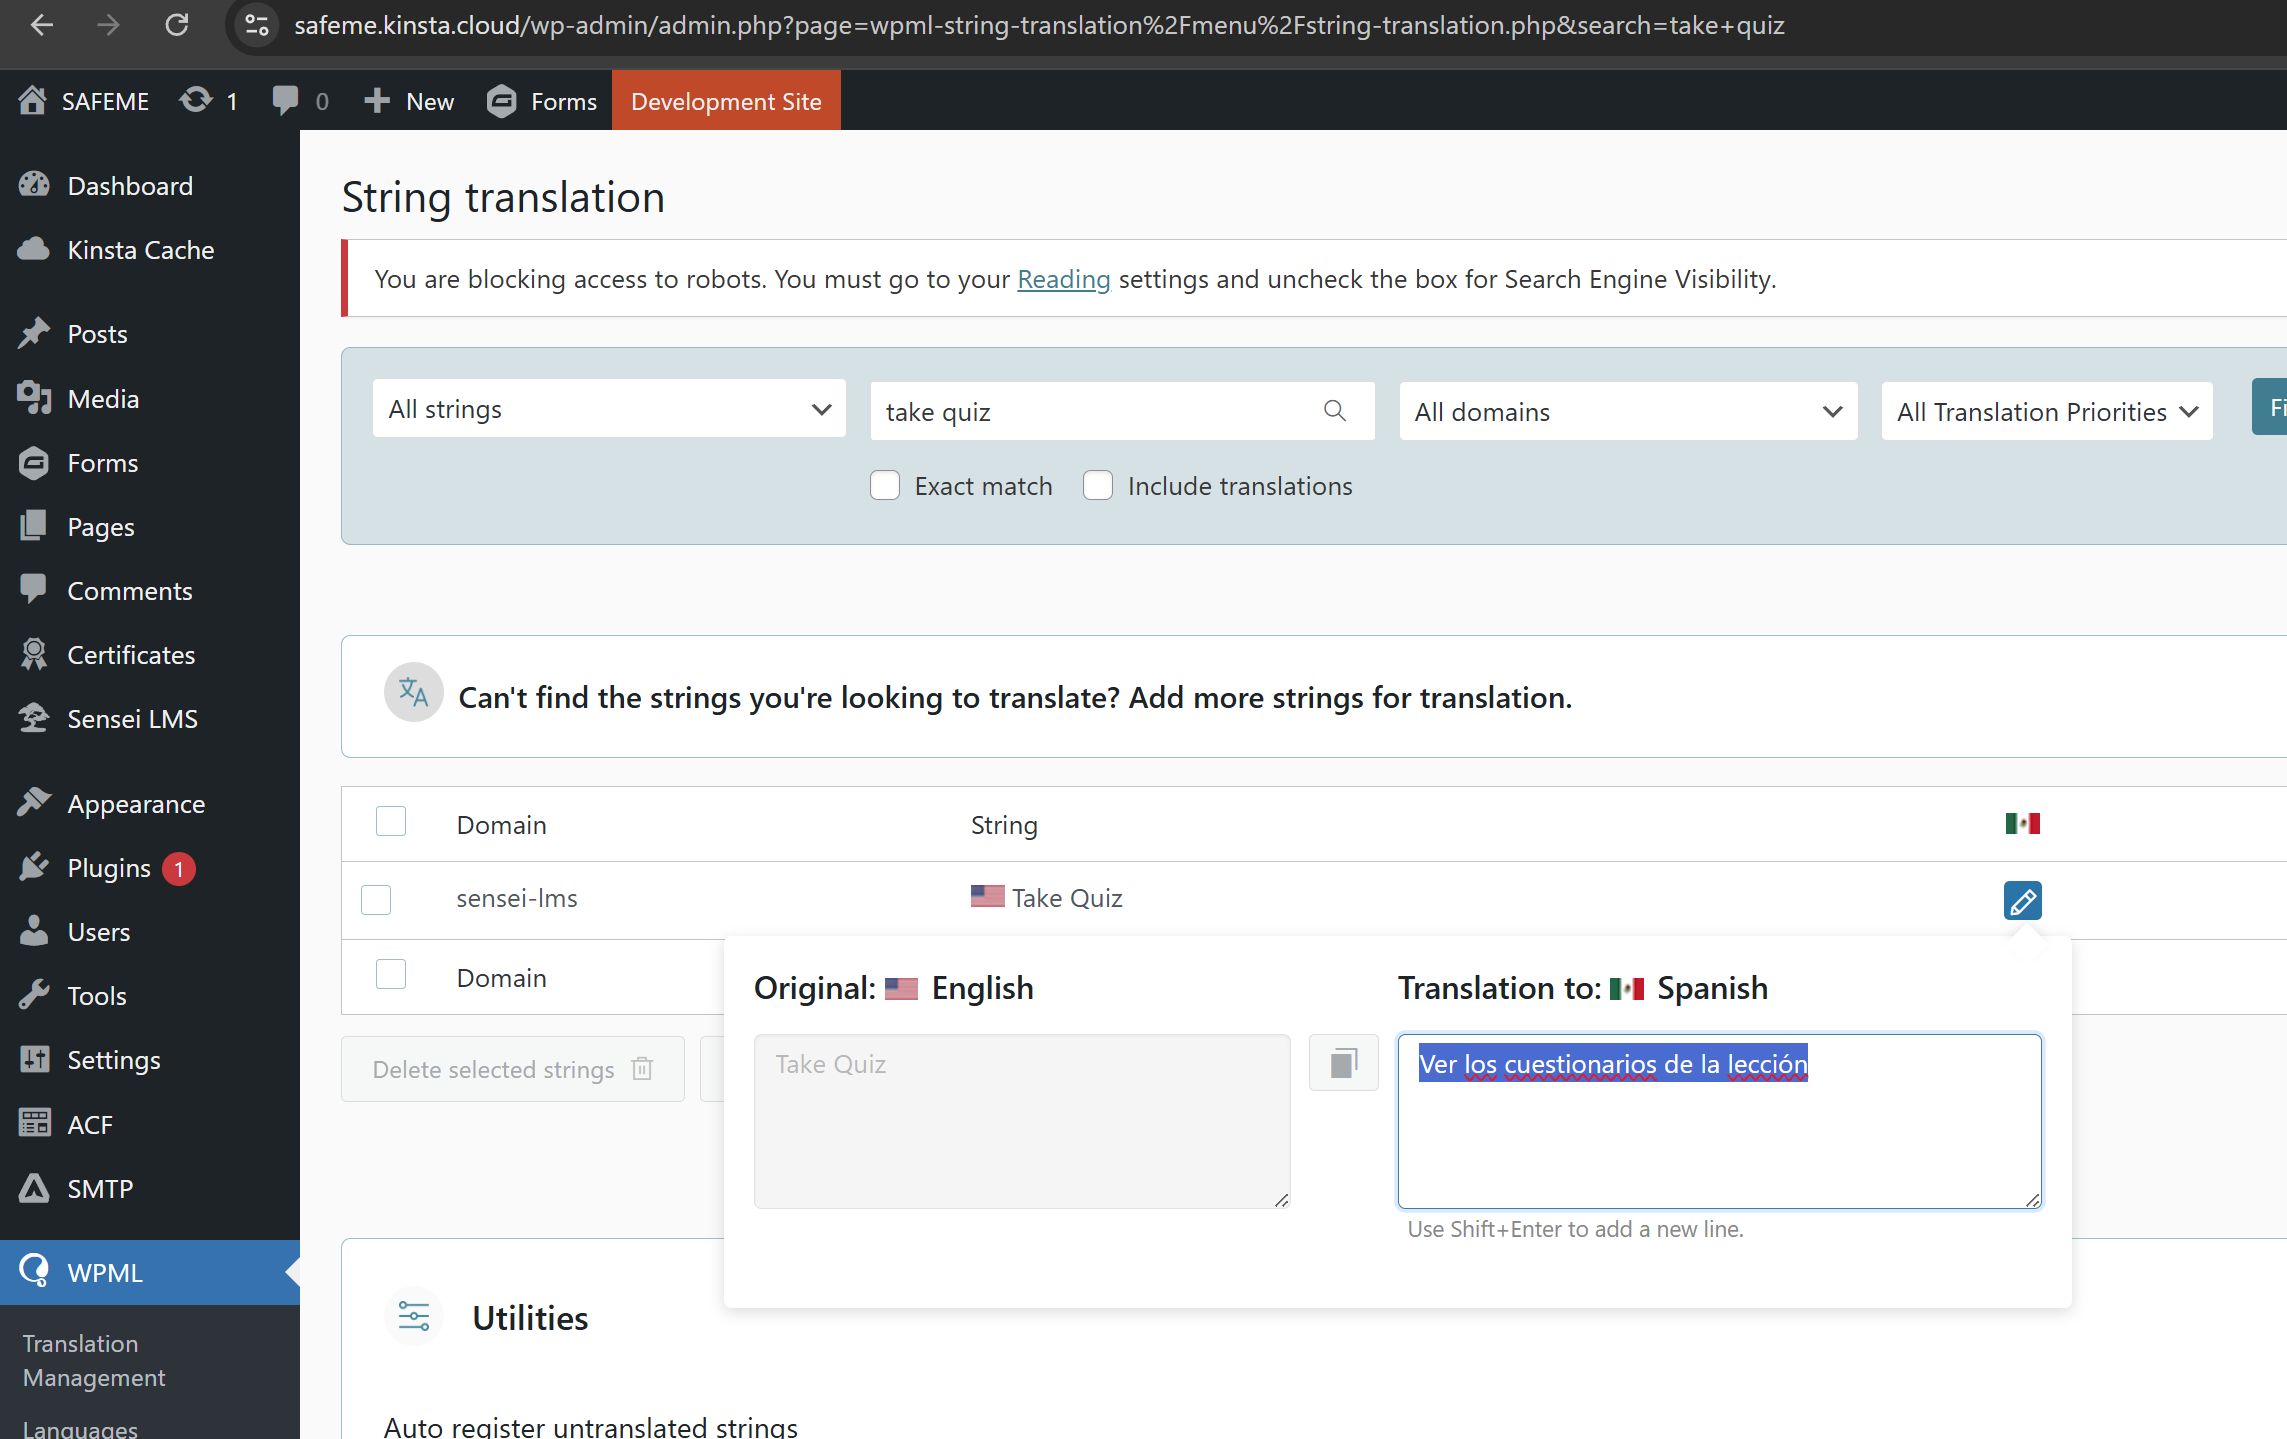This screenshot has height=1439, width=2287.
Task: Click the pencil edit translation icon
Action: pyautogui.click(x=2022, y=901)
